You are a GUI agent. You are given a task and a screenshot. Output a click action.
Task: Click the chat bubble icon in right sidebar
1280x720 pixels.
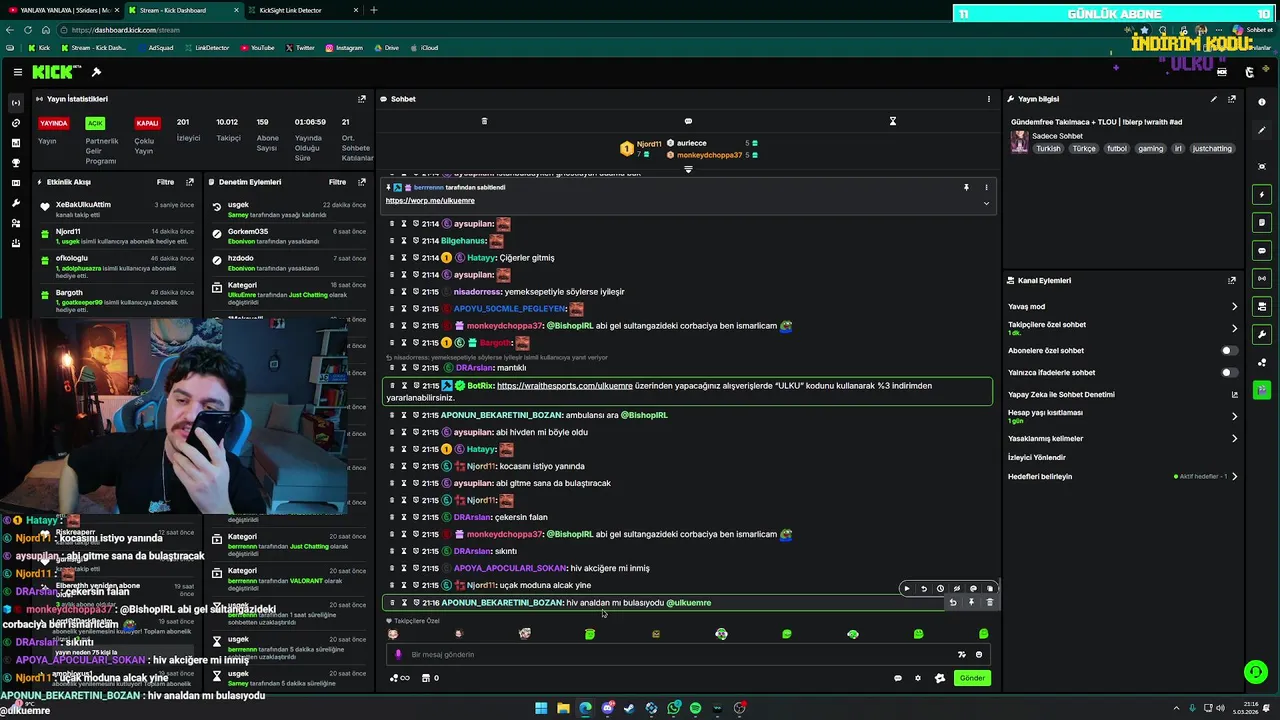tap(1262, 250)
